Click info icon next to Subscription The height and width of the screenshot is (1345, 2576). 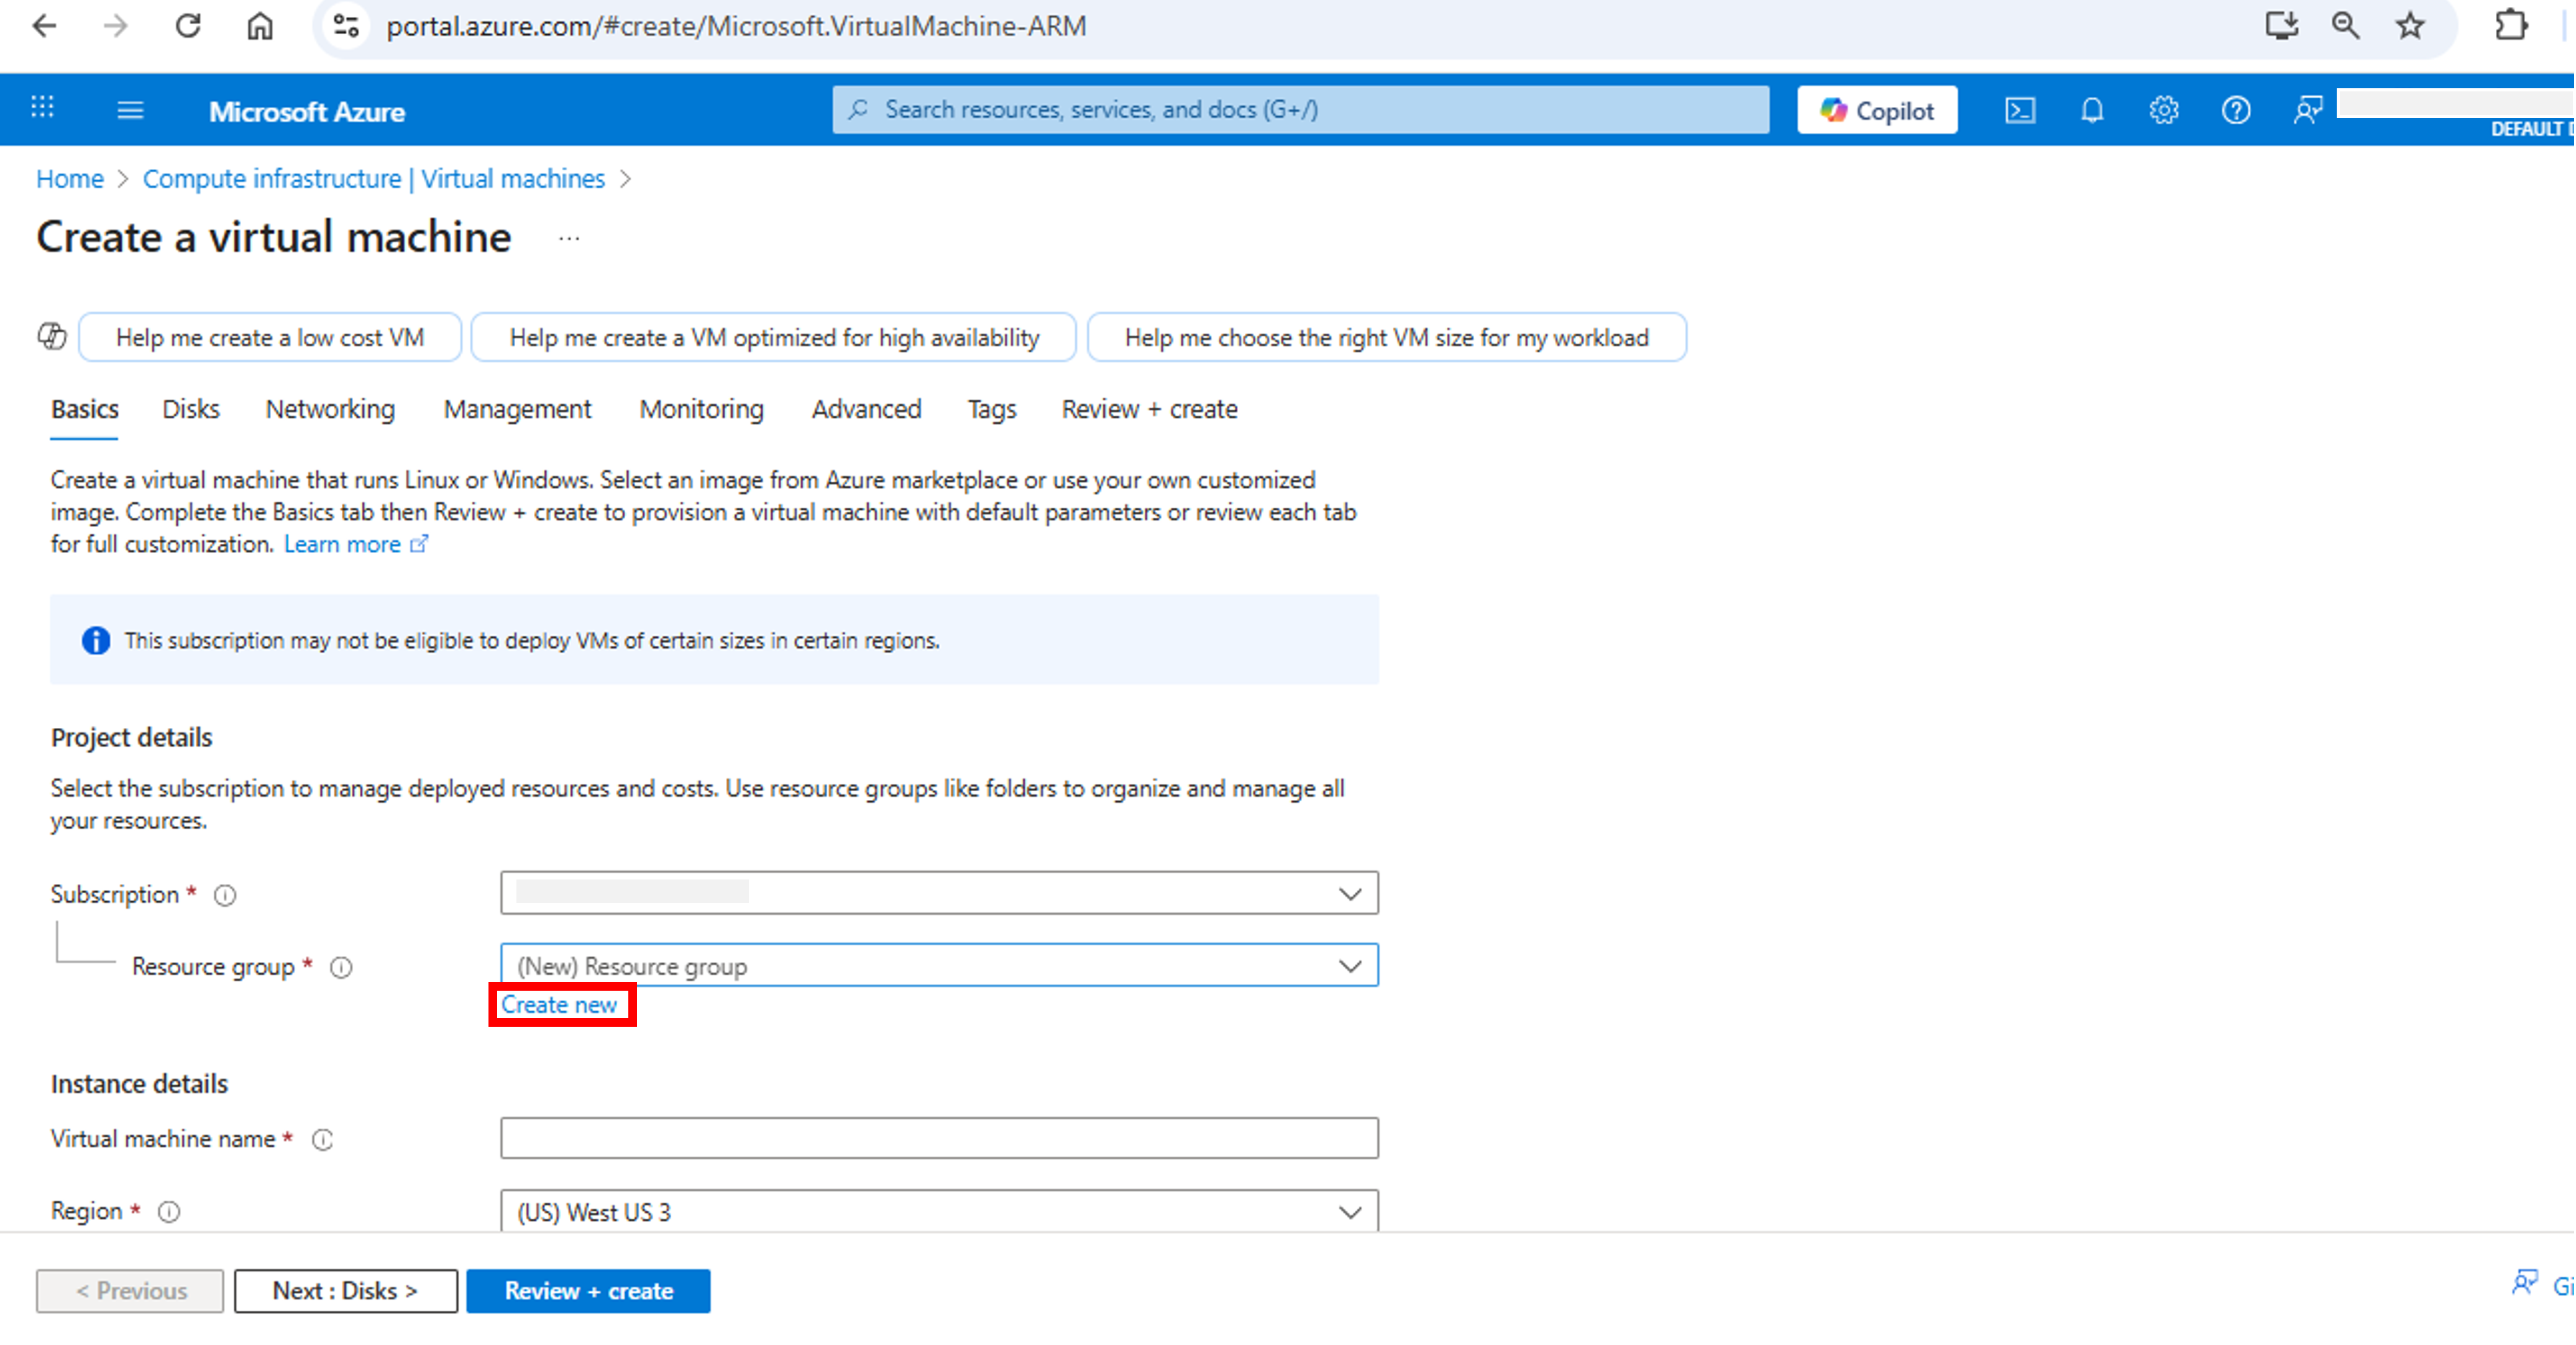(x=225, y=895)
